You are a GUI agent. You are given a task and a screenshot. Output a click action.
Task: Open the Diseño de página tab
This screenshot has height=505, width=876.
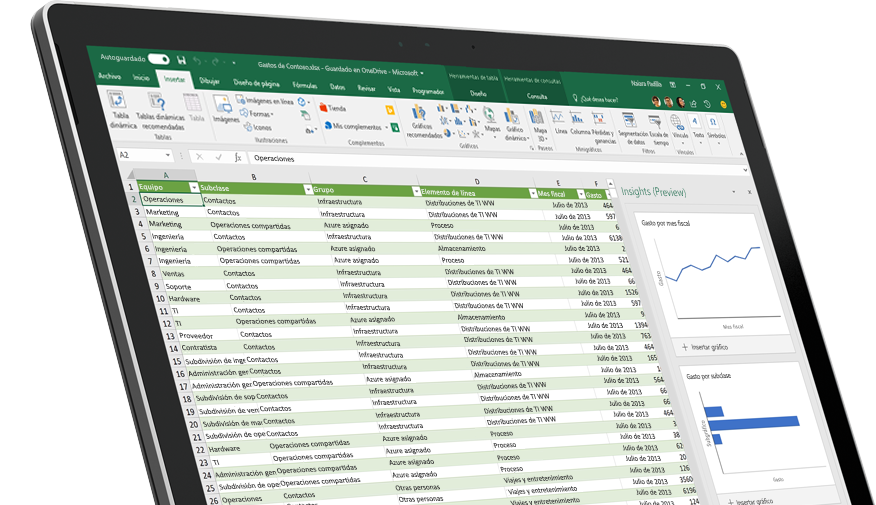click(x=257, y=82)
